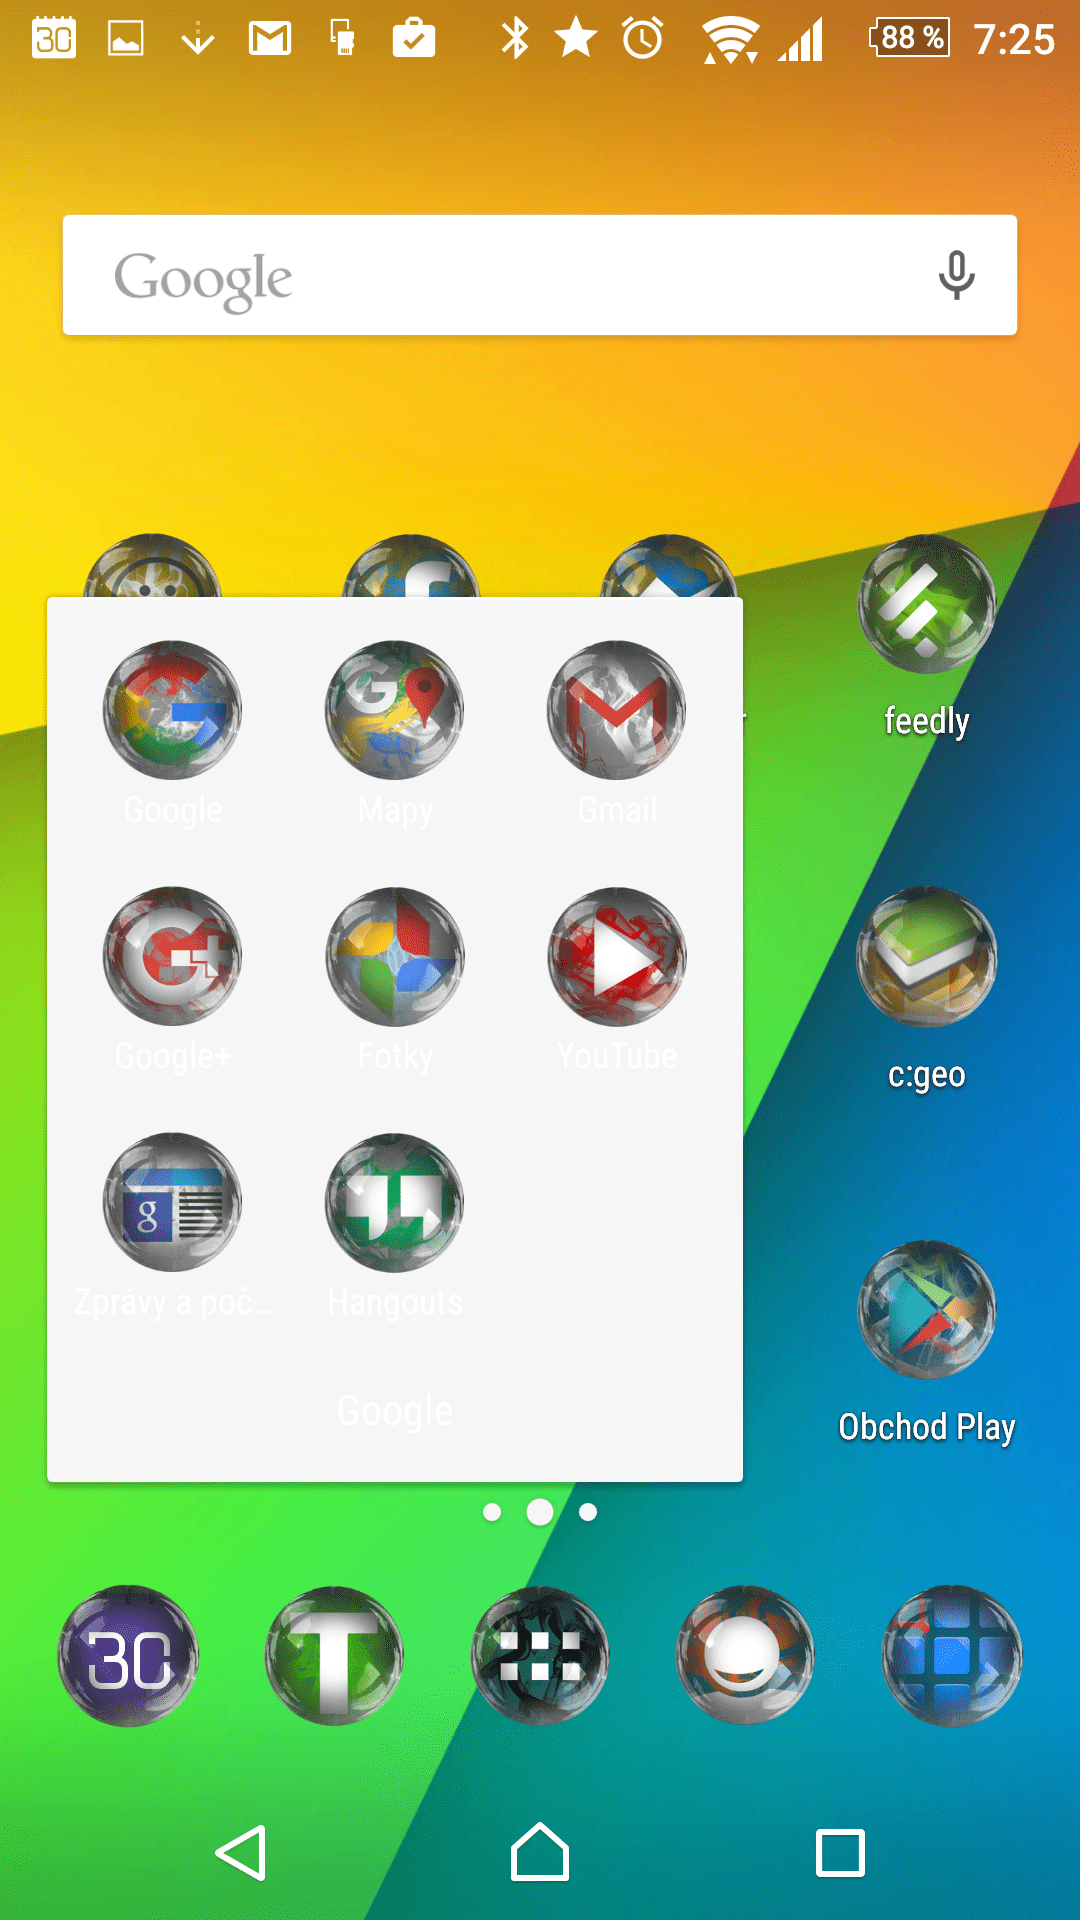Viewport: 1080px width, 1920px height.
Task: Open Obchod Play store
Action: (927, 1310)
